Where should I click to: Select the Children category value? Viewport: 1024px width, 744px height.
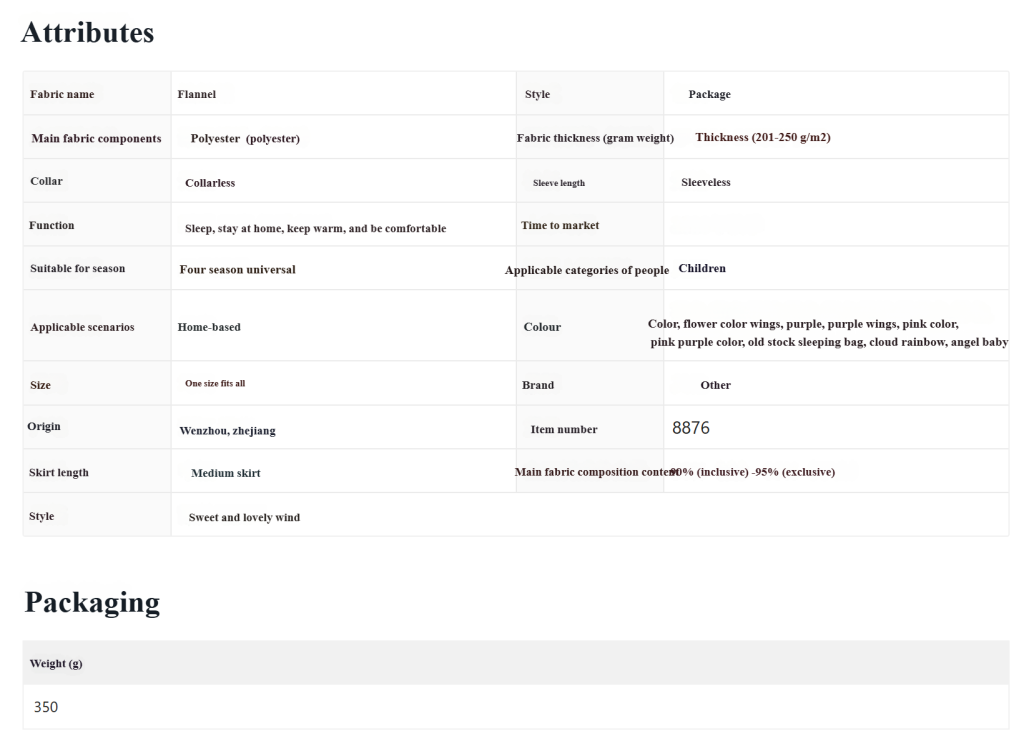point(702,268)
